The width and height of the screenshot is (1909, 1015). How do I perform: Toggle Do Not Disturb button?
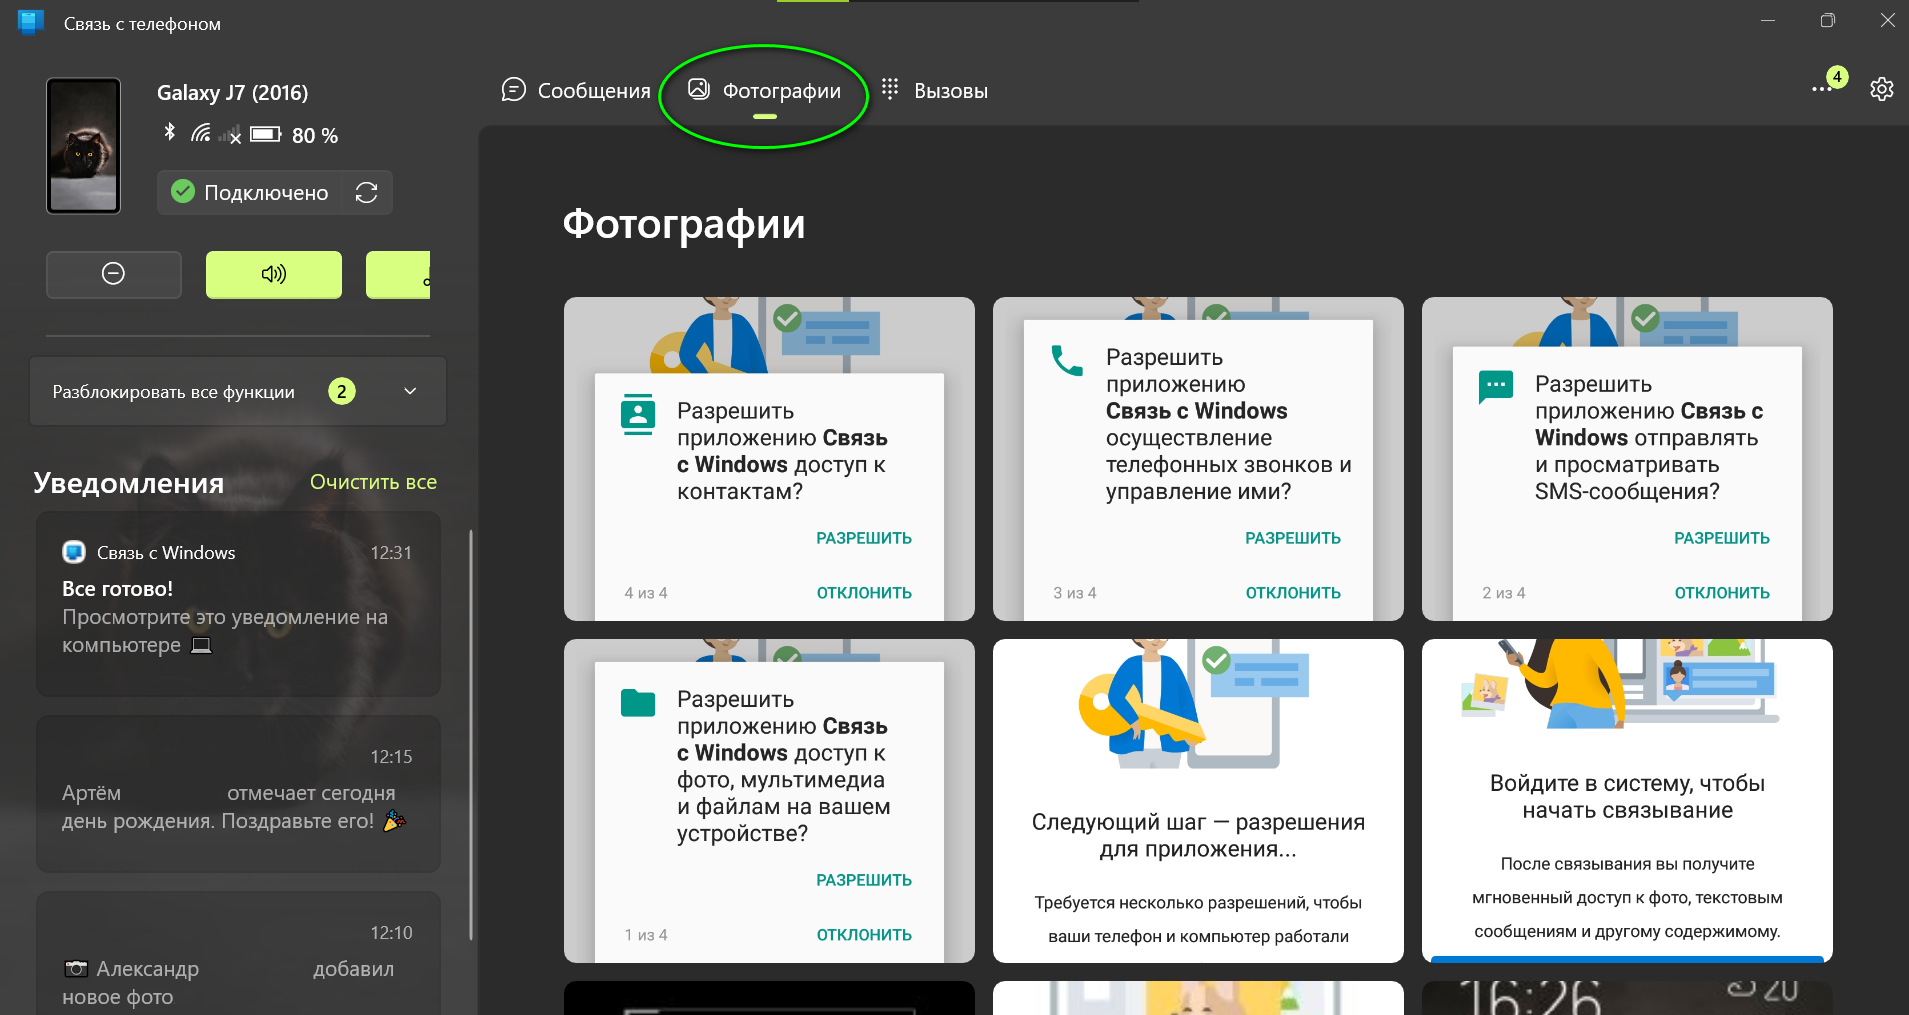pos(114,274)
